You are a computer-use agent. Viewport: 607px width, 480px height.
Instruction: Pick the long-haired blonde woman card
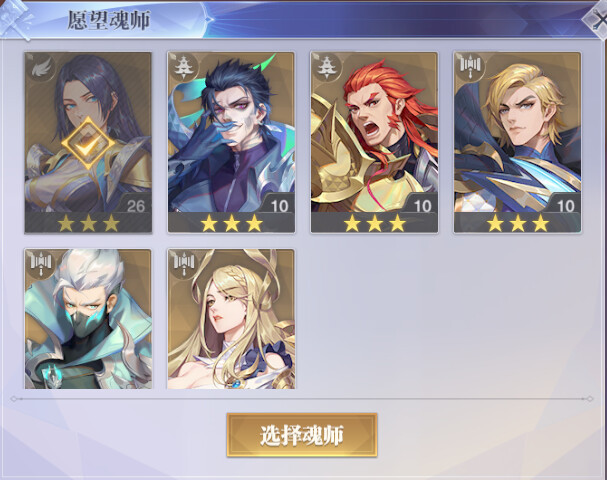231,319
